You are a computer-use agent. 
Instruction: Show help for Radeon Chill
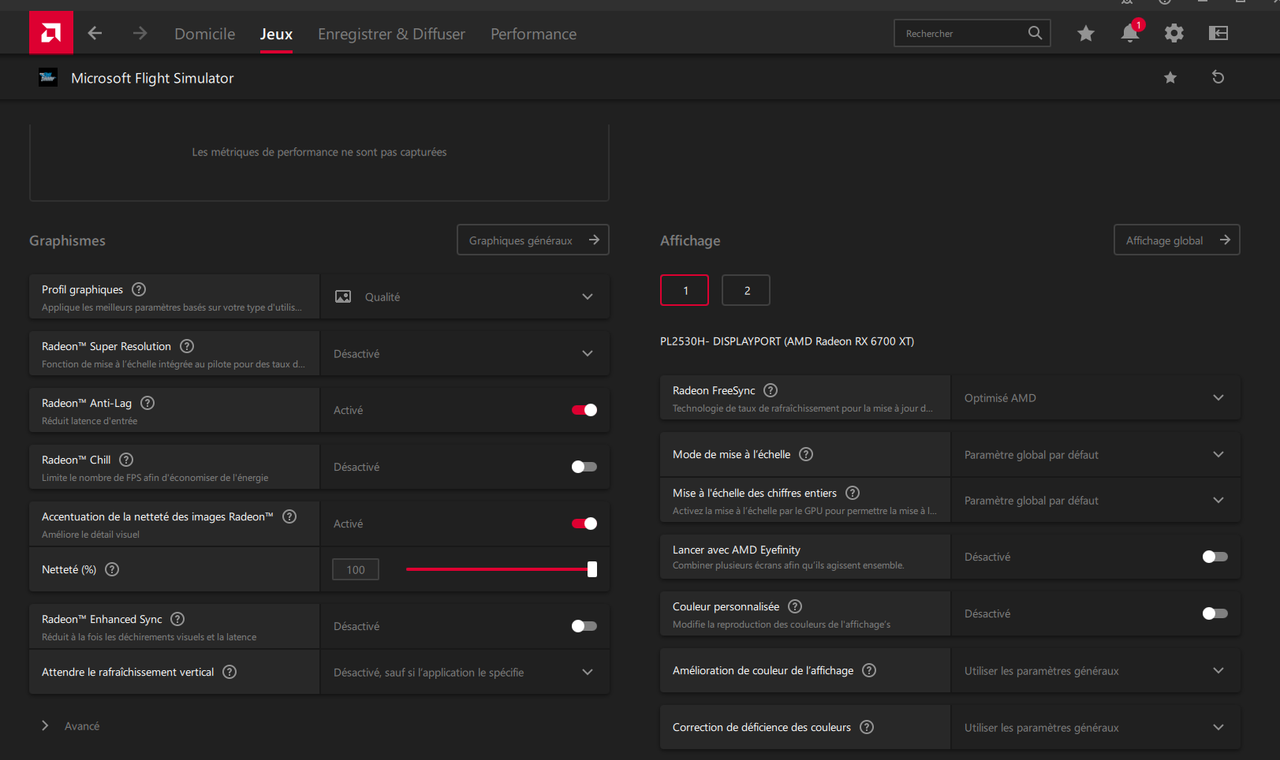click(x=126, y=460)
